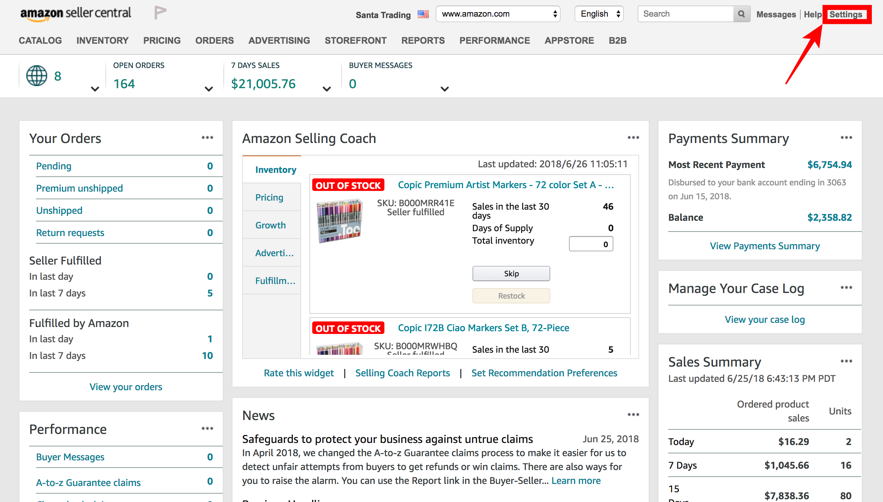The width and height of the screenshot is (883, 502).
Task: Click the 164 open orders count
Action: [x=124, y=84]
